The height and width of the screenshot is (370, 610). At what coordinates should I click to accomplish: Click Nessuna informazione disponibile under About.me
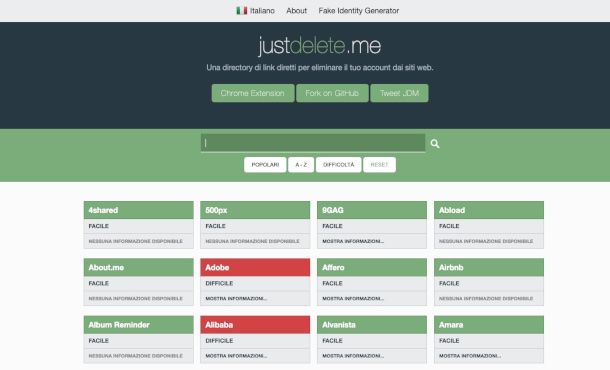(135, 298)
